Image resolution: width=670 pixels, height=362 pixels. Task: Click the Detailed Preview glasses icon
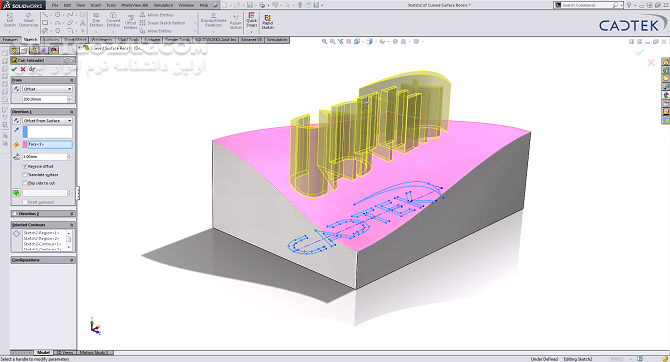[32, 69]
